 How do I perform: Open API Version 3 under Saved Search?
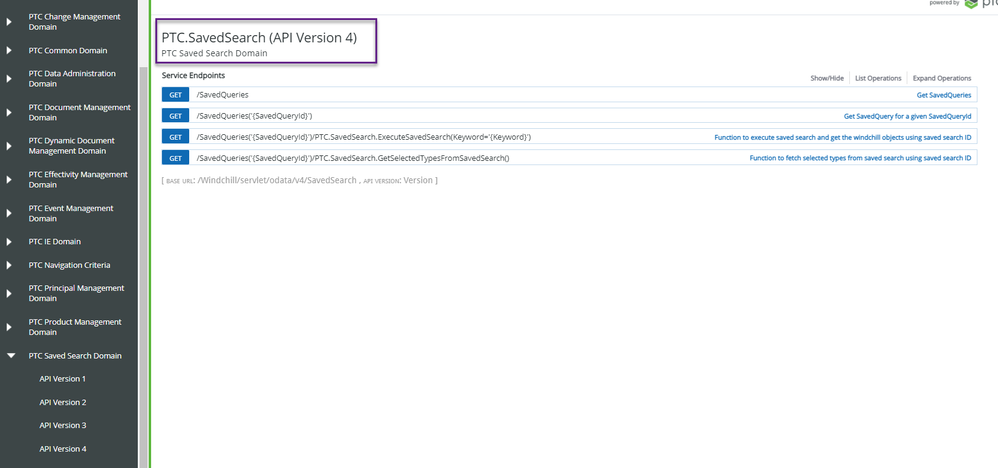[62, 425]
